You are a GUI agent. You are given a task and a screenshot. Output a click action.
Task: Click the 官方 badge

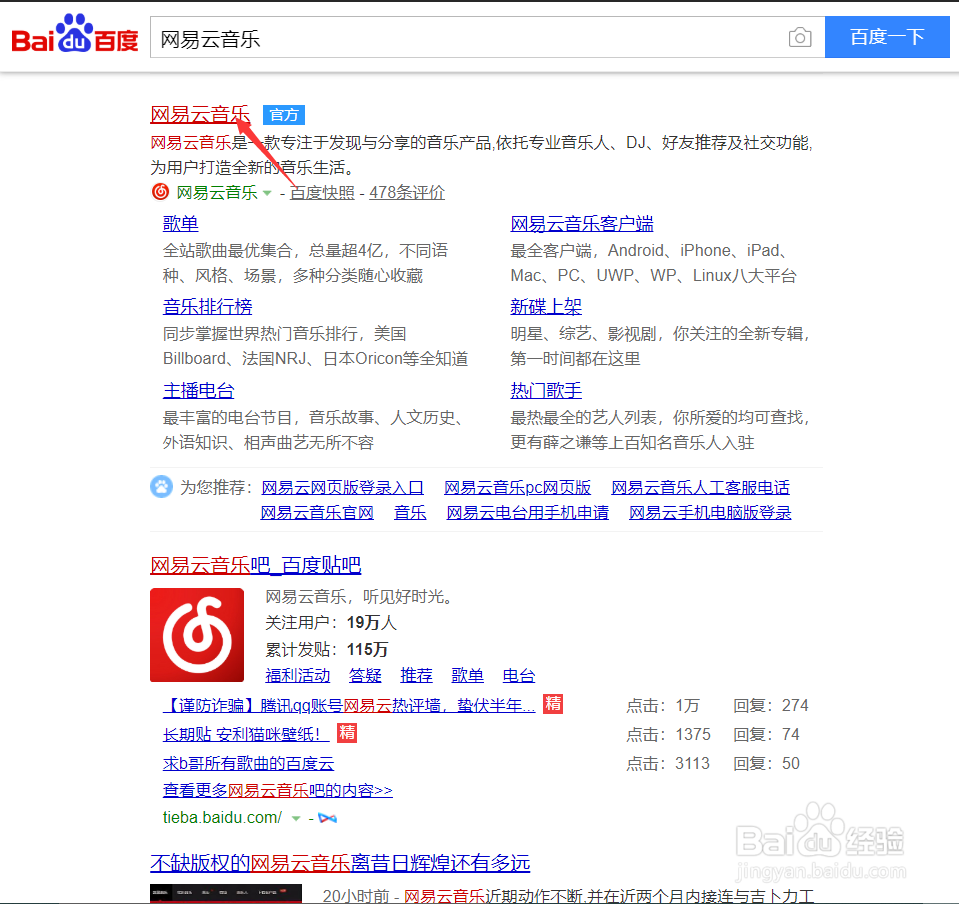point(284,115)
